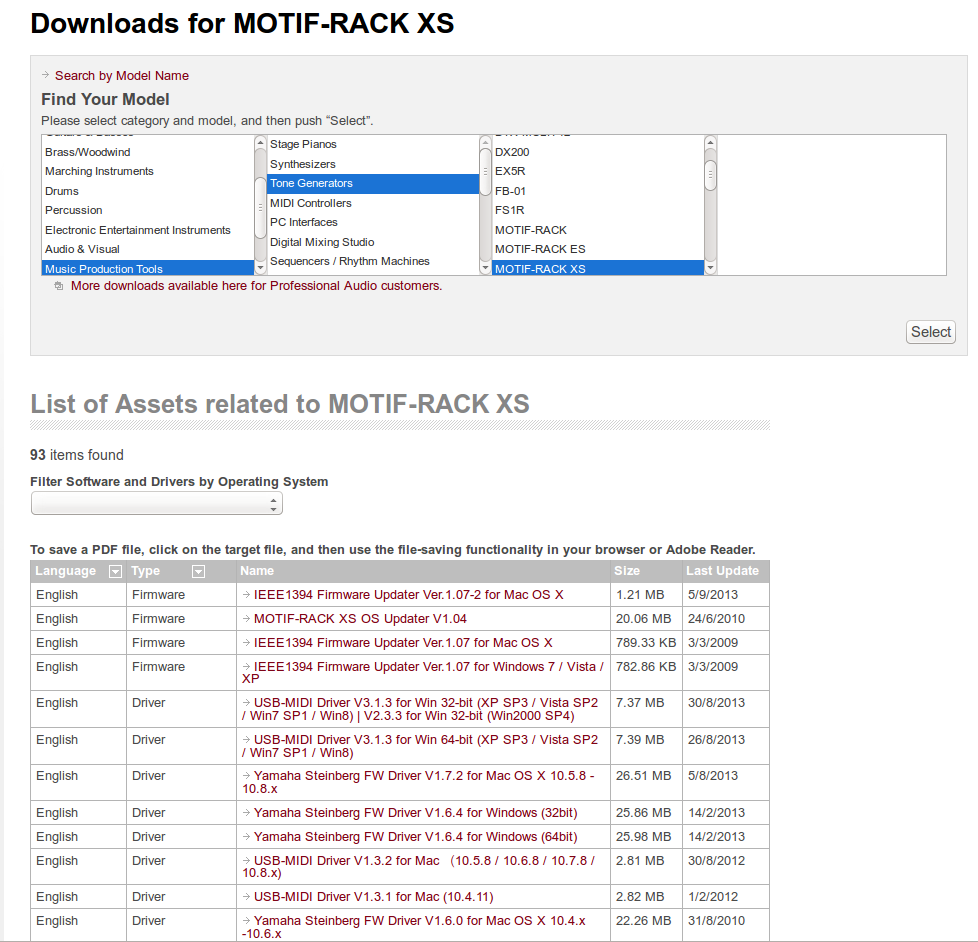Click the 20.06 MB size cell
This screenshot has height=942, width=978.
point(646,619)
